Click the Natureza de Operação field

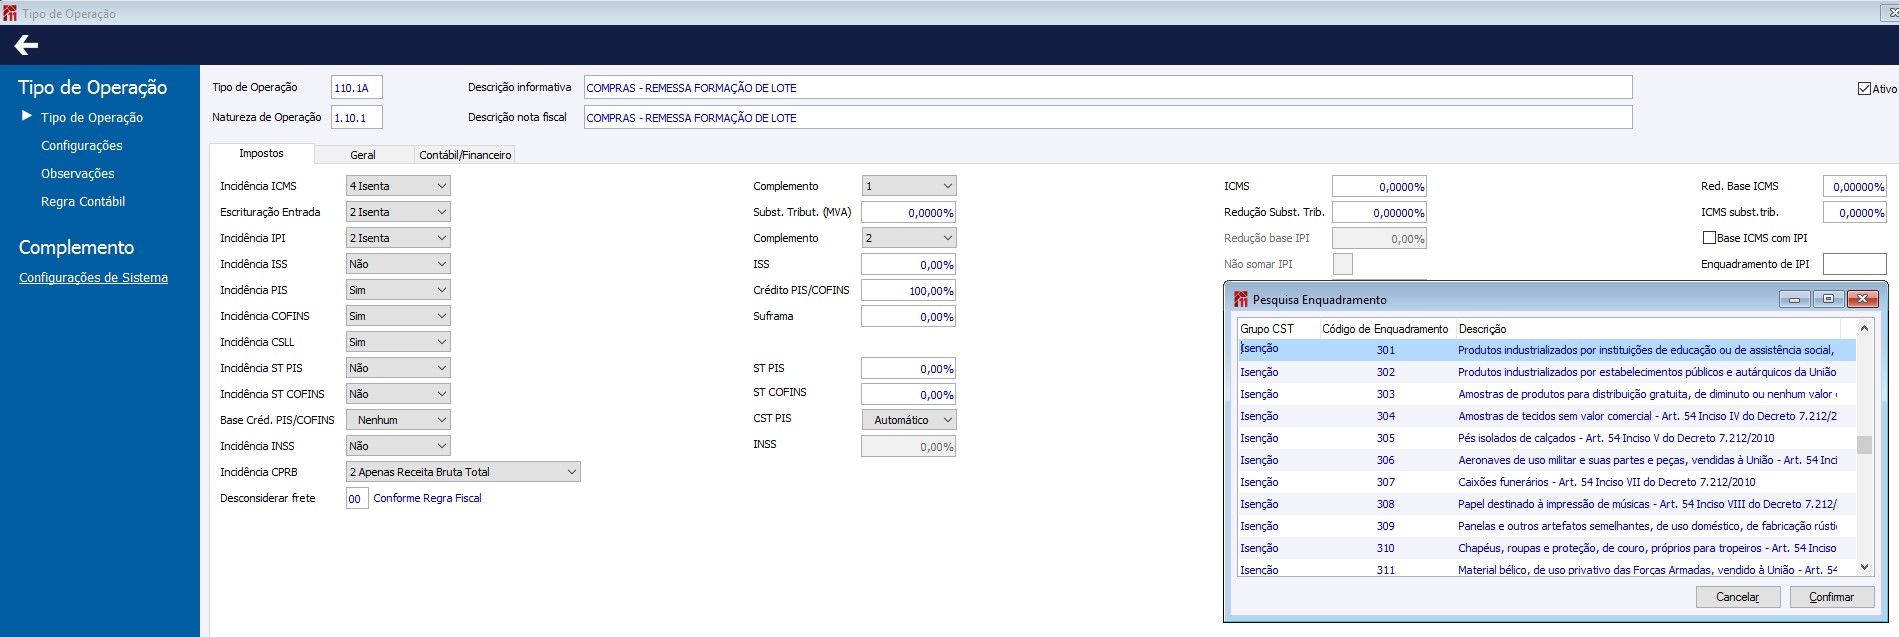(x=357, y=118)
